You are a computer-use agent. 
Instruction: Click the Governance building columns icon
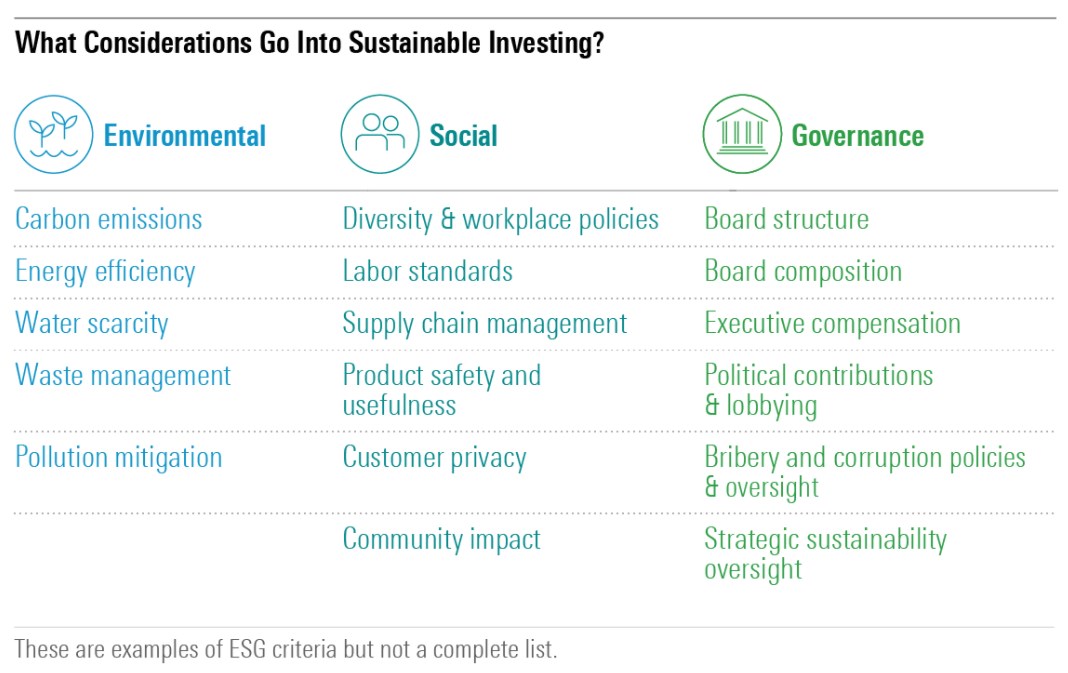(742, 135)
